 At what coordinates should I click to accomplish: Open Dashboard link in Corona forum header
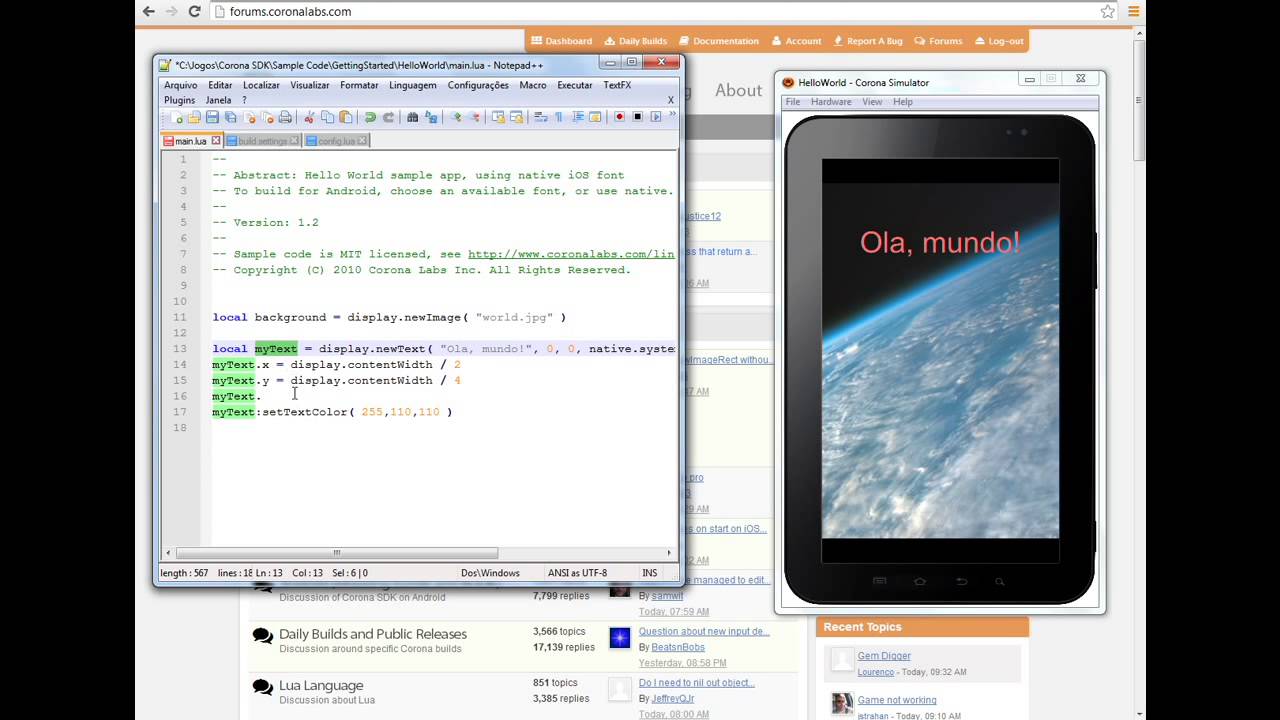561,41
